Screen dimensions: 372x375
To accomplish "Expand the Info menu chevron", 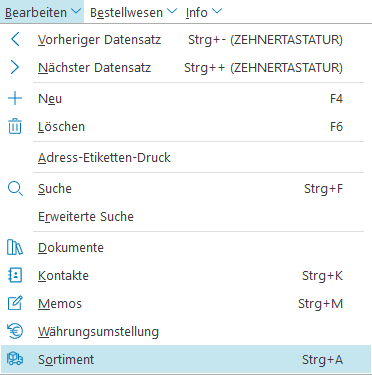I will tap(217, 11).
